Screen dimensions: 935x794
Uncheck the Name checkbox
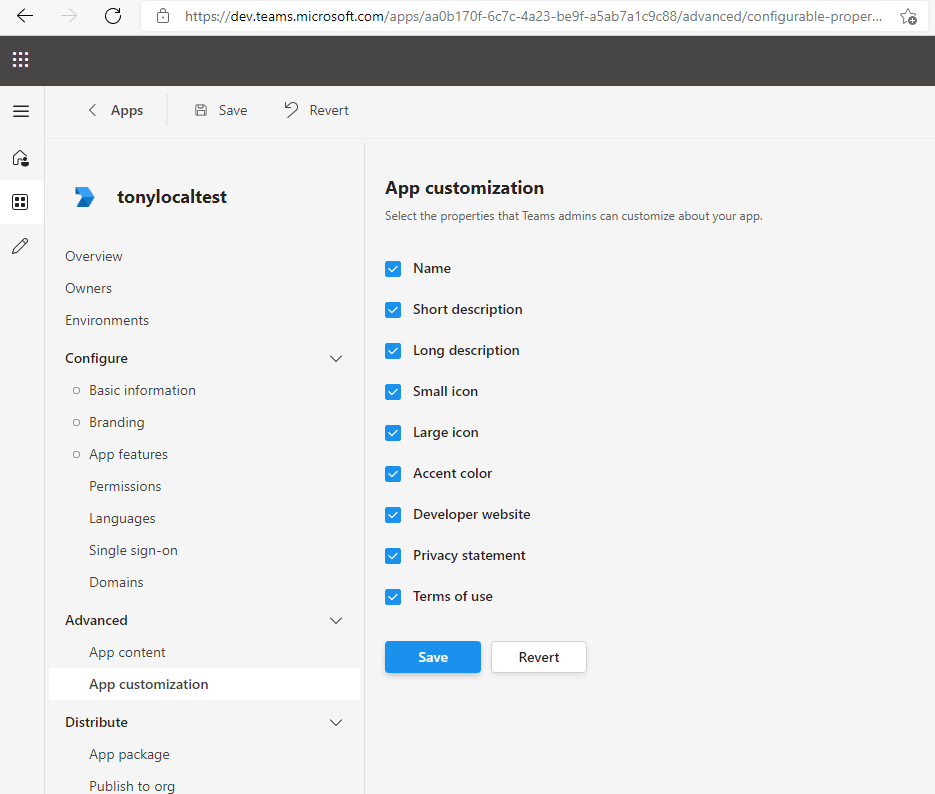[x=393, y=269]
